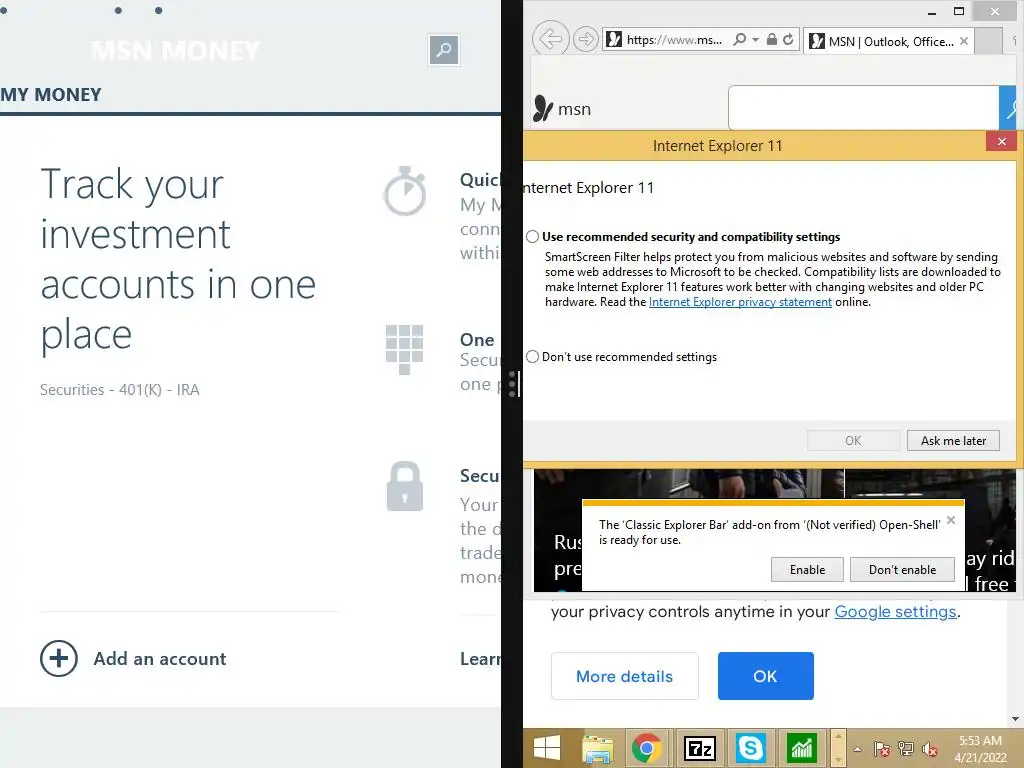Click the Action Center flag tray icon
The width and height of the screenshot is (1024, 768).
click(x=881, y=749)
